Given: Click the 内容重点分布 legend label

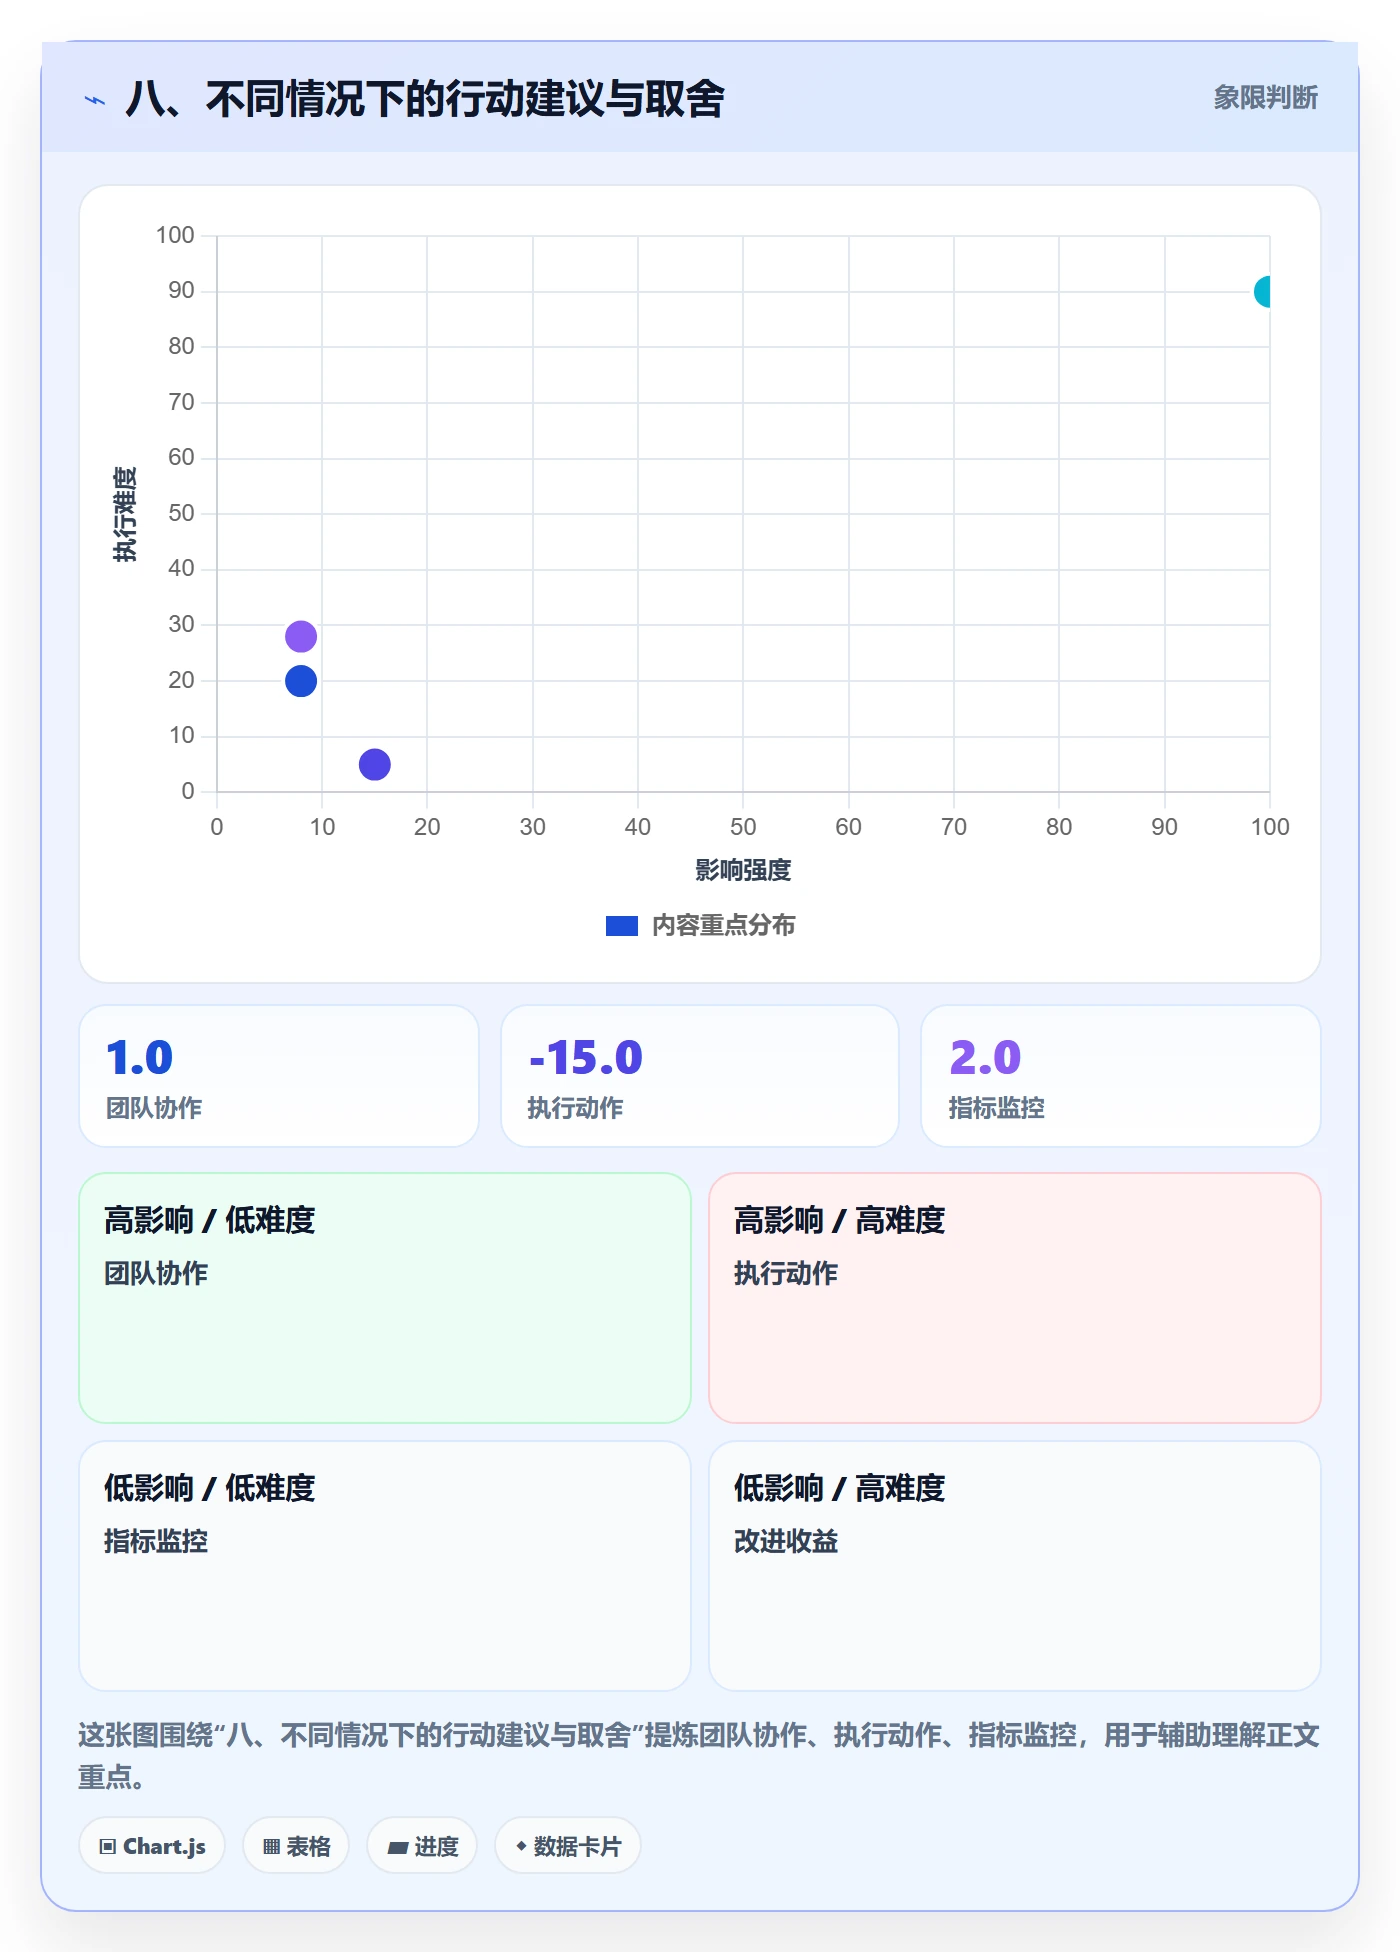Looking at the screenshot, I should coord(723,926).
